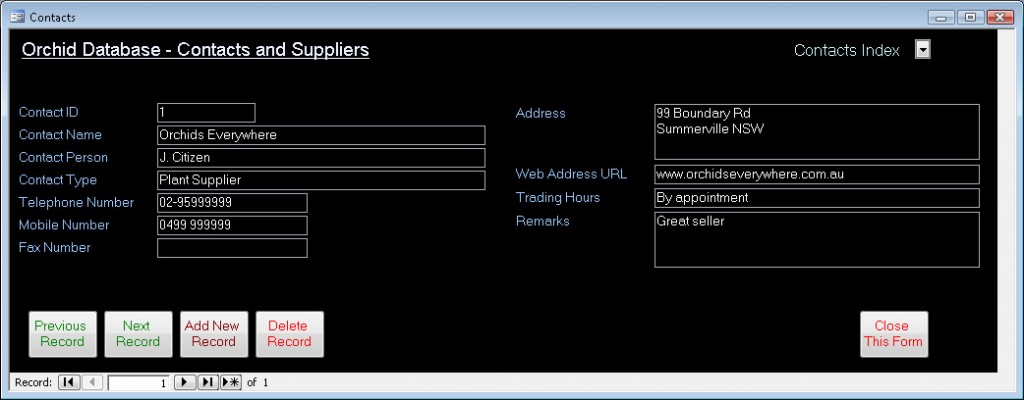The height and width of the screenshot is (400, 1024).
Task: Click the next record navigation arrow
Action: tap(185, 382)
